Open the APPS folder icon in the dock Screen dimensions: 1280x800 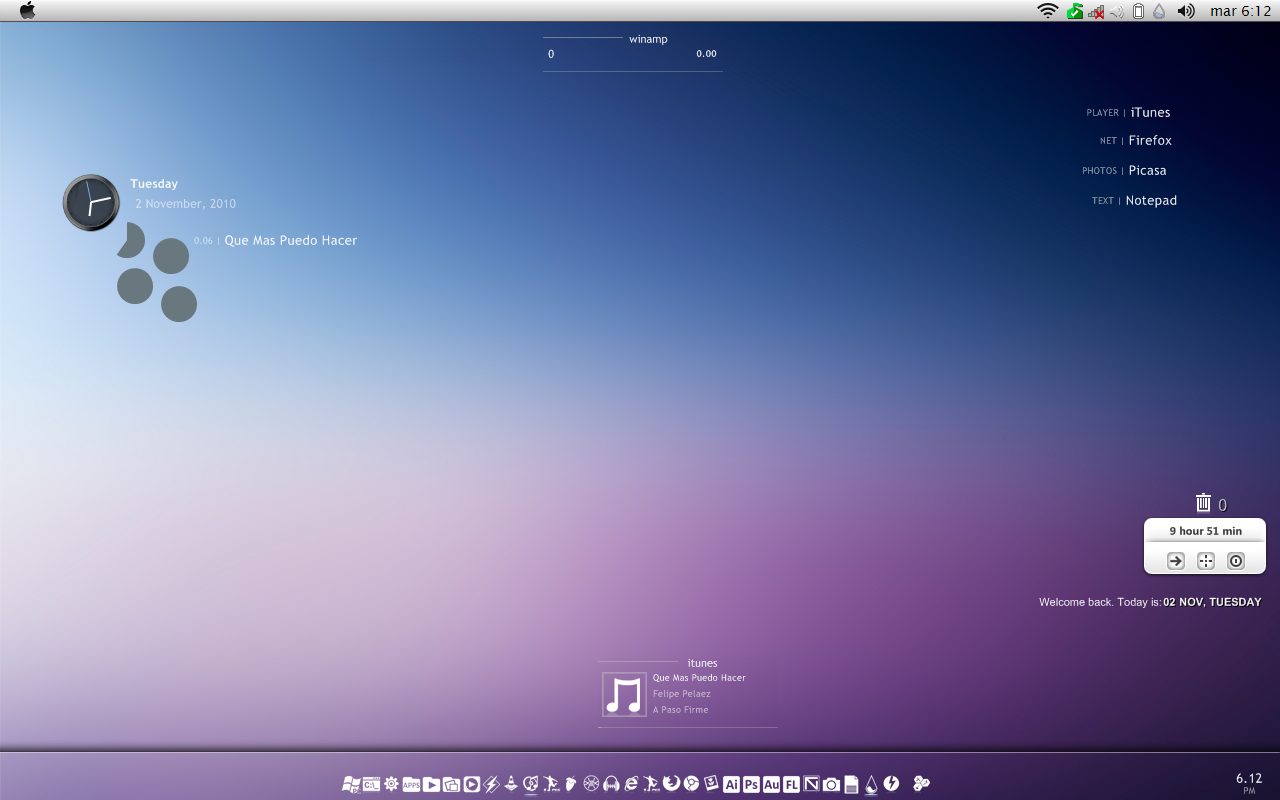[x=411, y=785]
